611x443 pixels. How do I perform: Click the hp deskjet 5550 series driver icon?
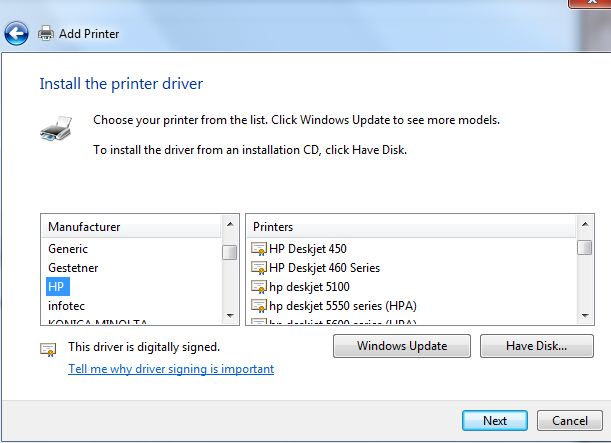[x=259, y=306]
